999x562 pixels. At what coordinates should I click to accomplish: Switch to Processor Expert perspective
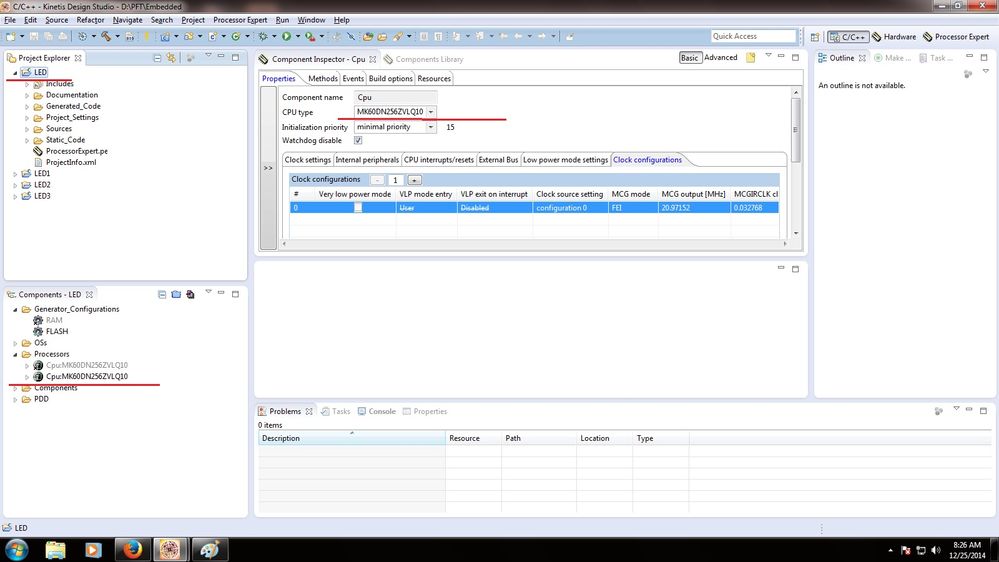(x=956, y=37)
